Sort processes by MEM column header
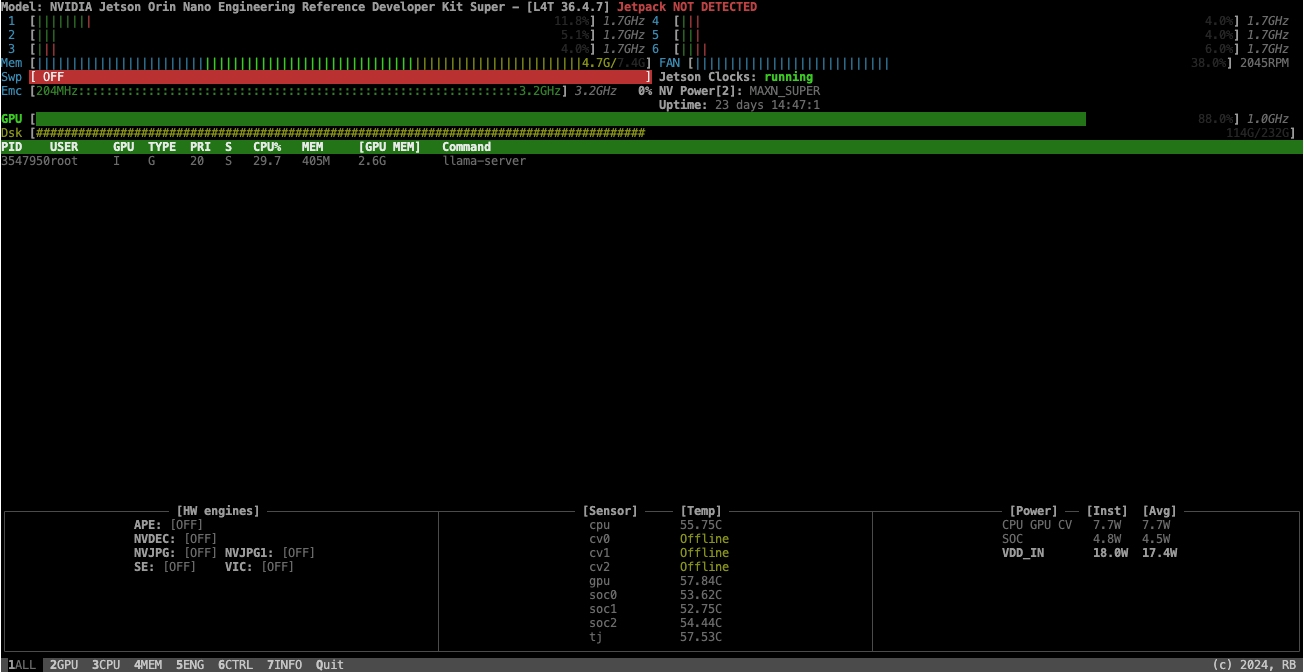The width and height of the screenshot is (1304, 672). [312, 147]
